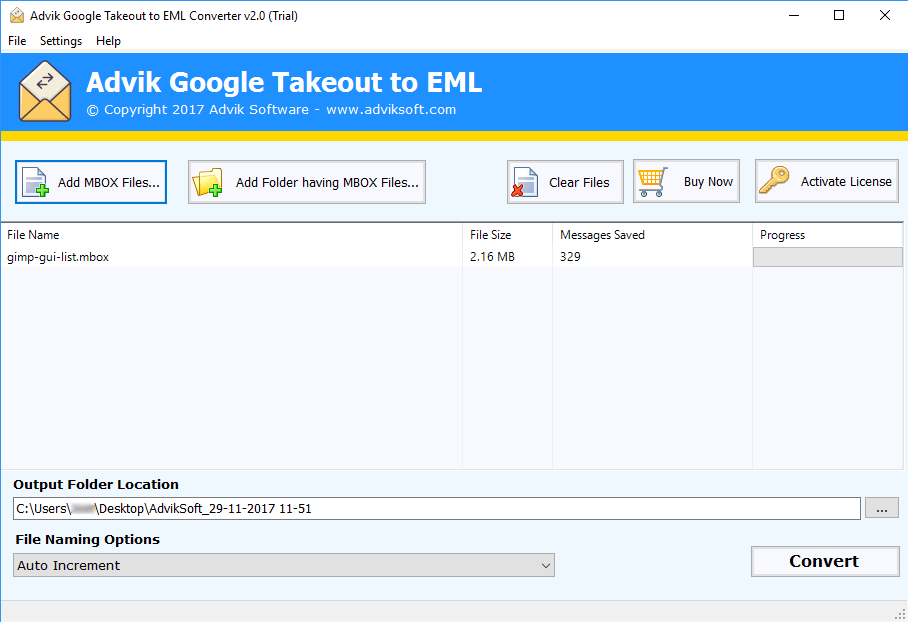Click the Activate License label
Screen dimensions: 908x622
point(846,182)
